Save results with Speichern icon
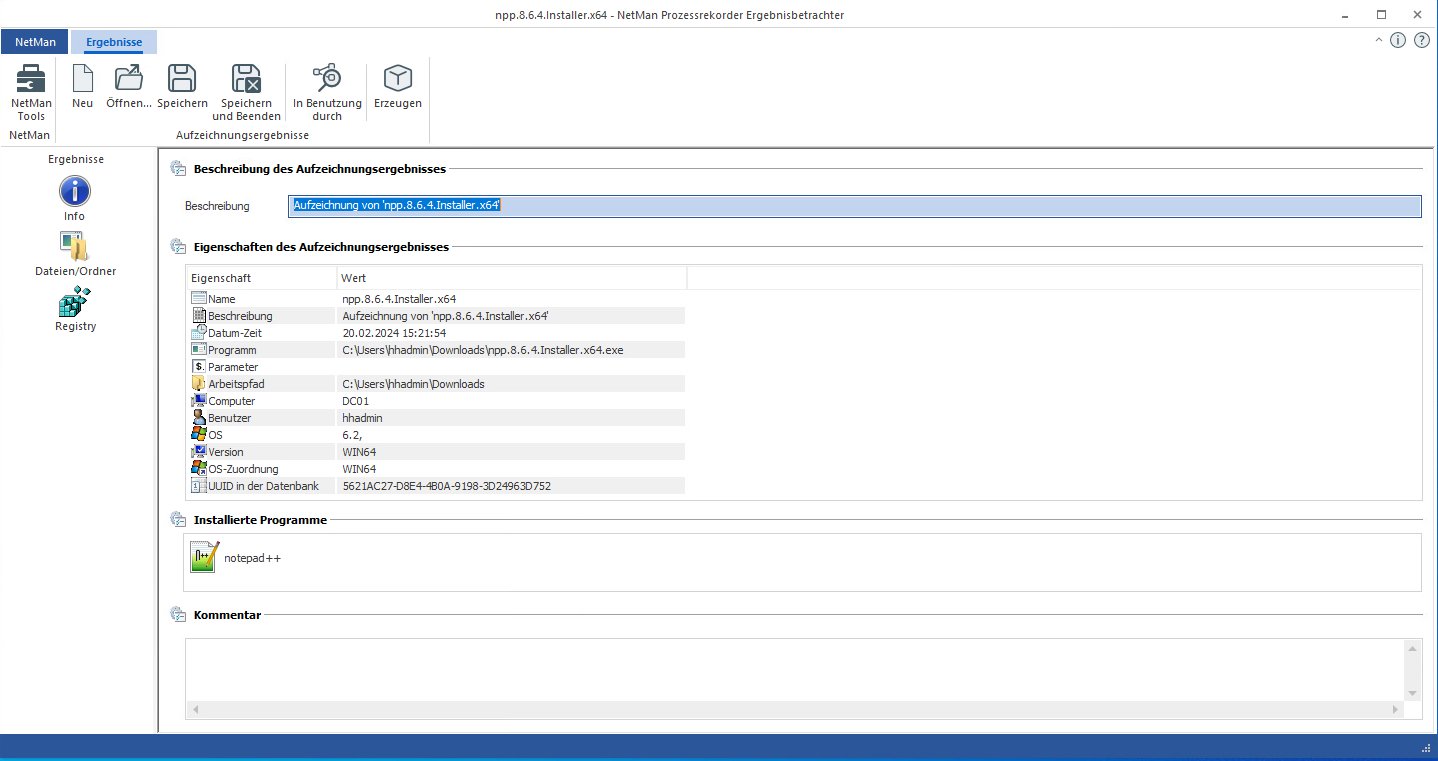This screenshot has width=1438, height=761. (182, 79)
